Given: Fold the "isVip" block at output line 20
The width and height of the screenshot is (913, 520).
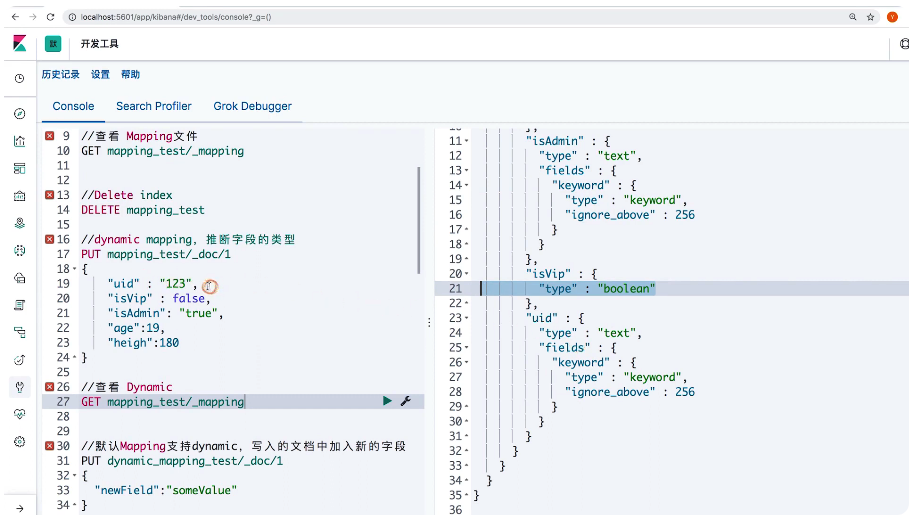Looking at the screenshot, I should pos(467,274).
